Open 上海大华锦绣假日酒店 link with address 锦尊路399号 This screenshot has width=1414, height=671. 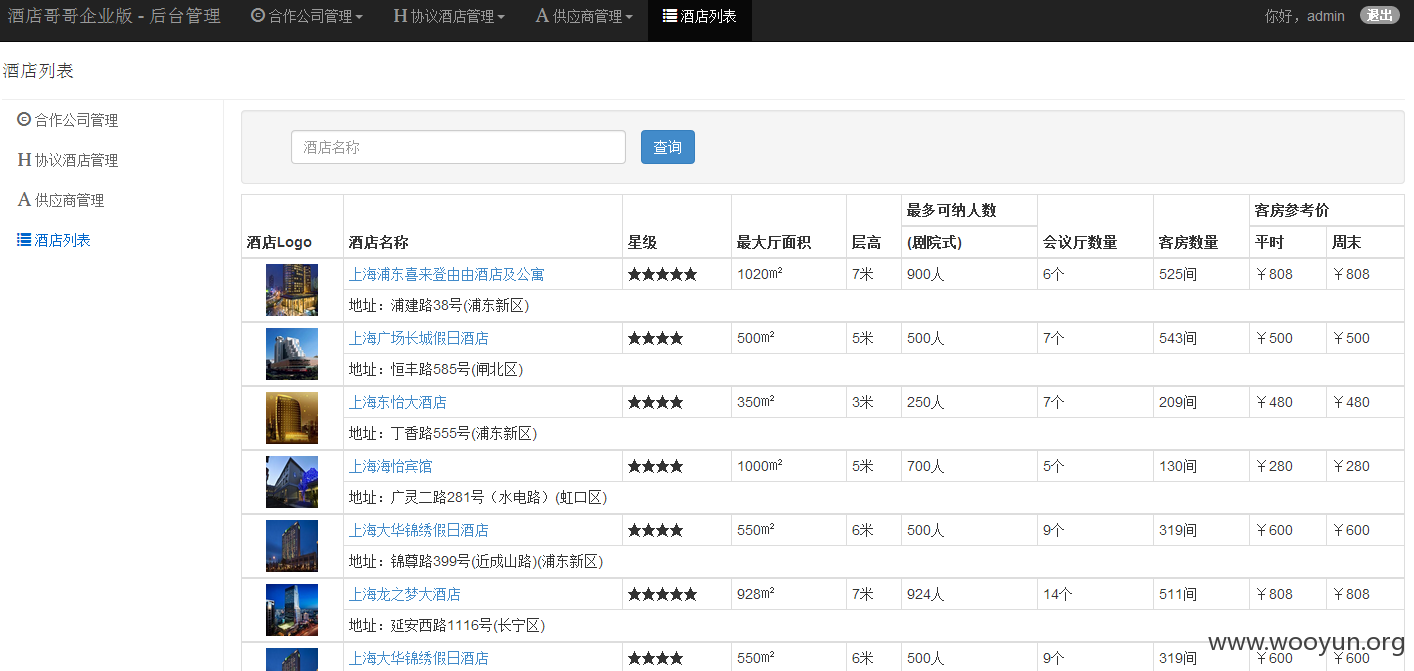(418, 530)
